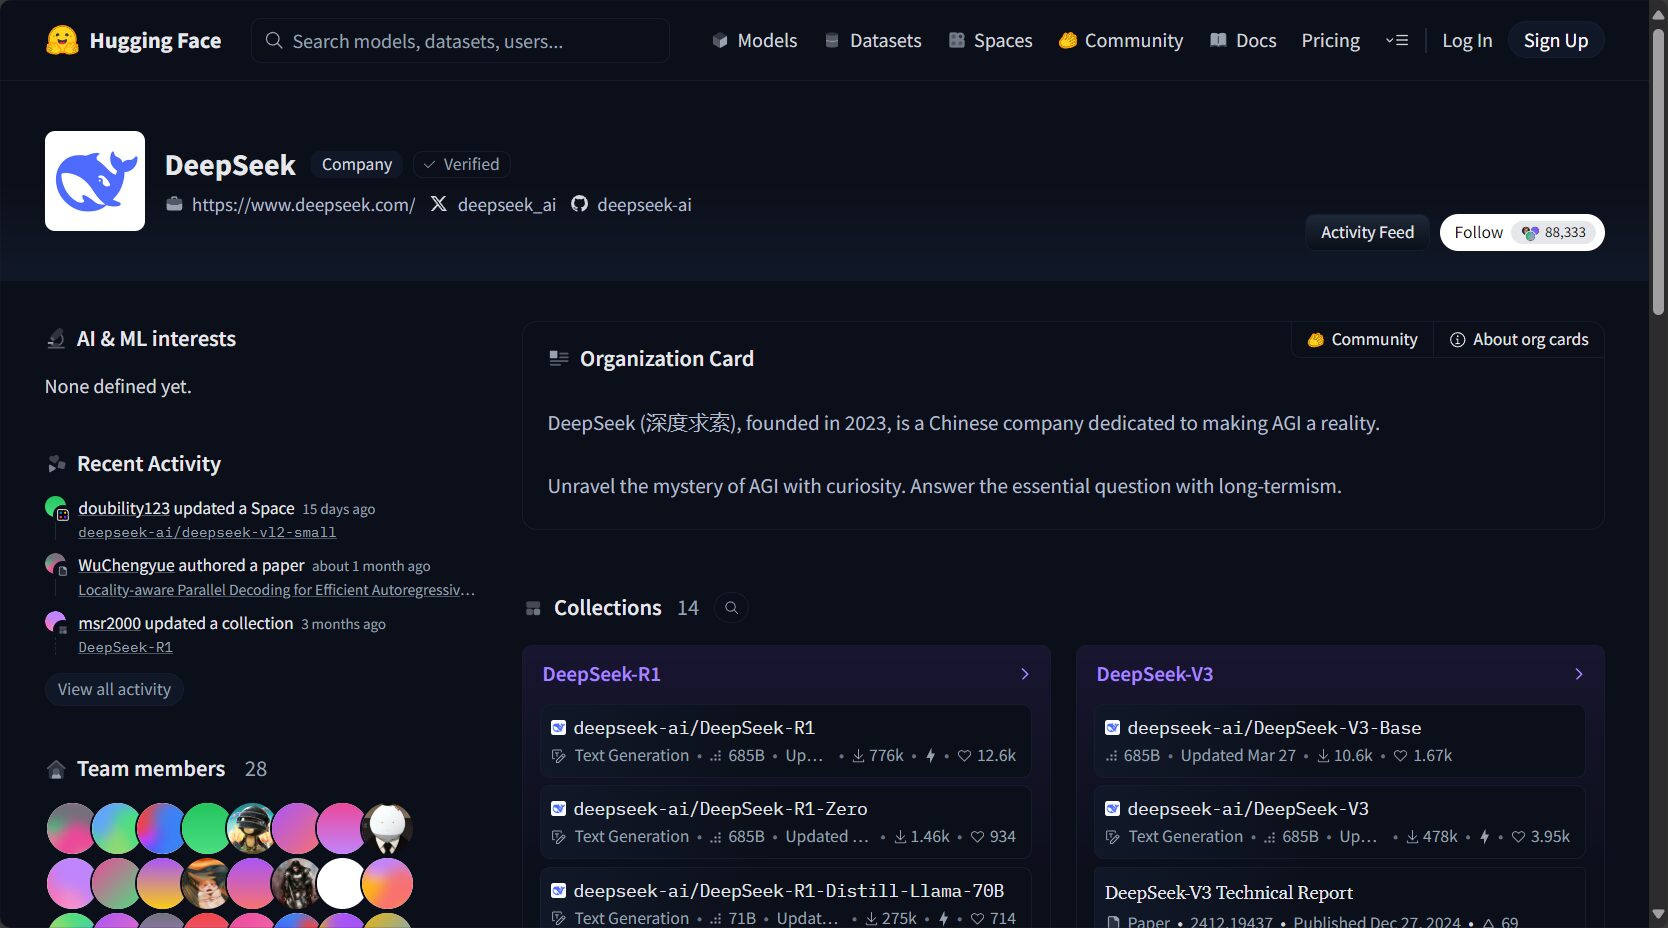Viewport: 1668px width, 928px height.
Task: Open About org cards tab
Action: click(x=1519, y=340)
